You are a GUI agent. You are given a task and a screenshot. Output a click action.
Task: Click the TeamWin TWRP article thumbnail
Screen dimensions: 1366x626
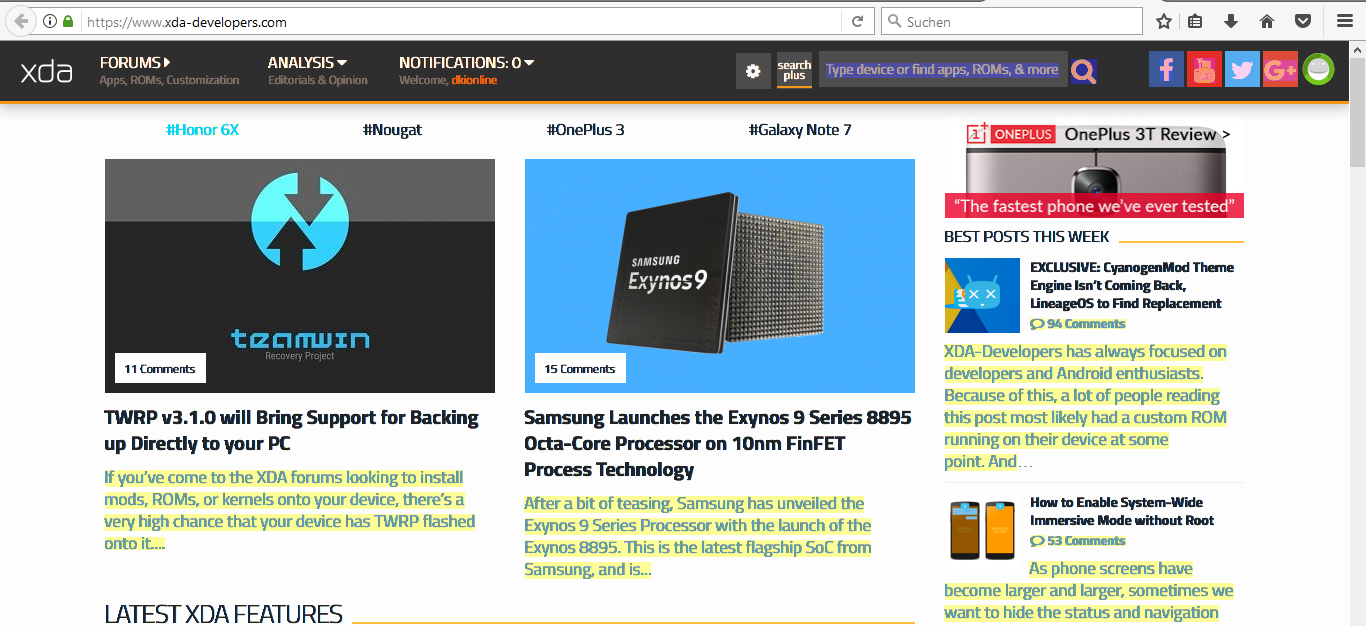[x=299, y=276]
